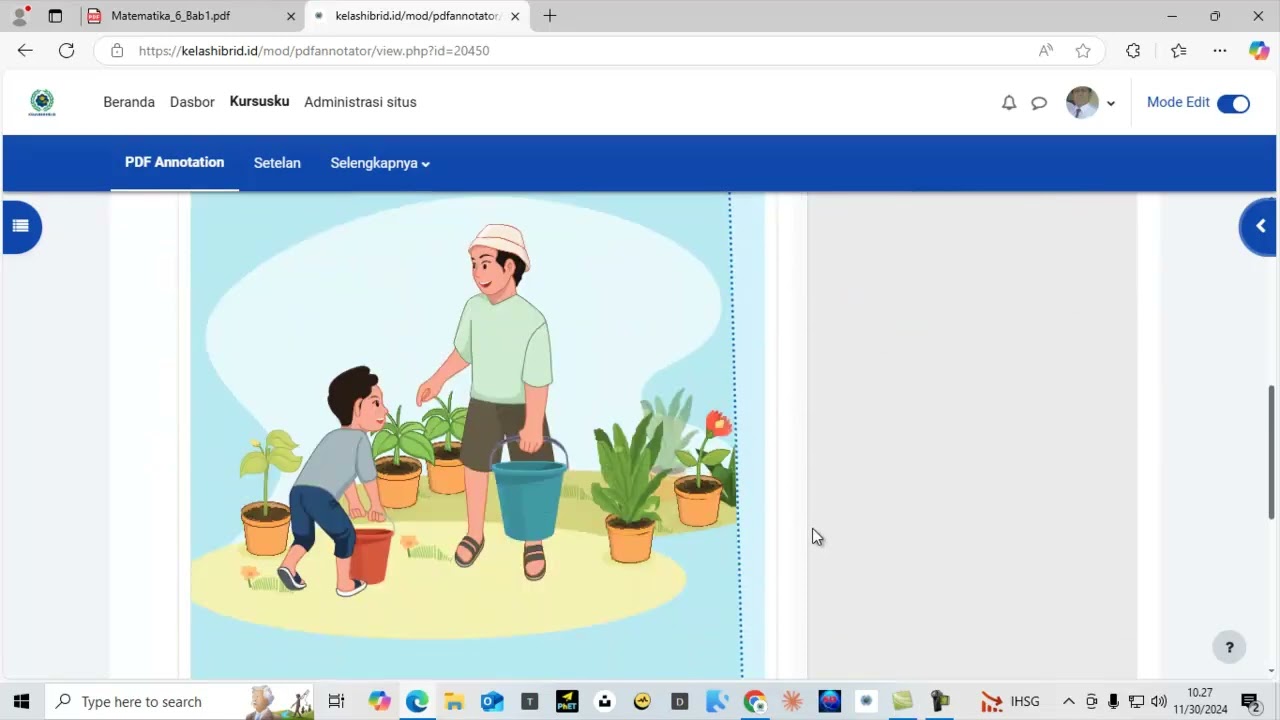Open the Dasbor page

pyautogui.click(x=192, y=102)
